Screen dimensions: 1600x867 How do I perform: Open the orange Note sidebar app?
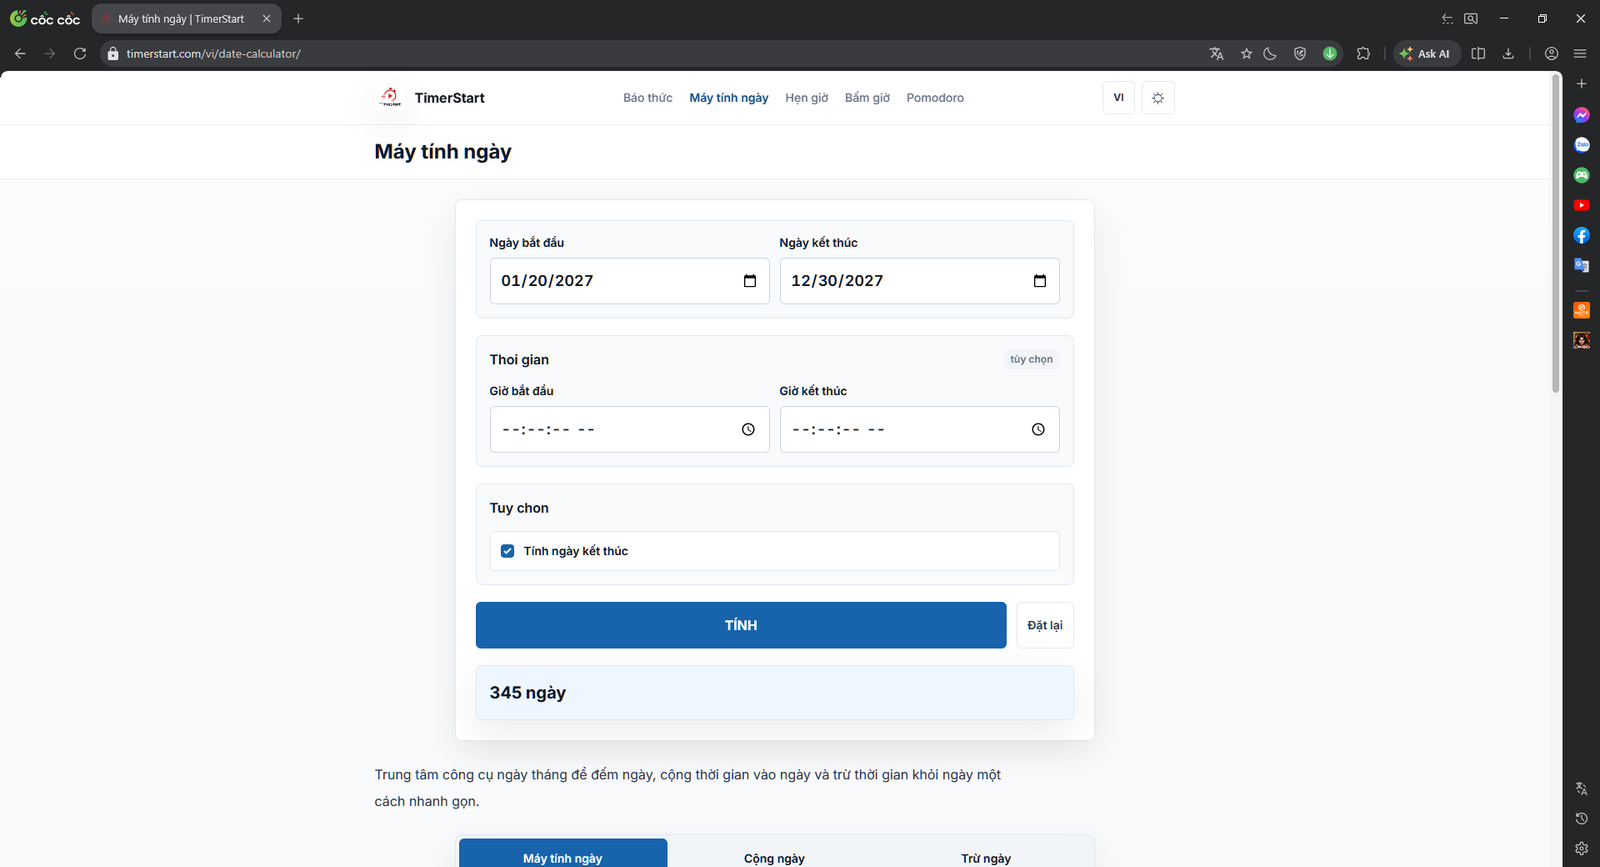1581,310
